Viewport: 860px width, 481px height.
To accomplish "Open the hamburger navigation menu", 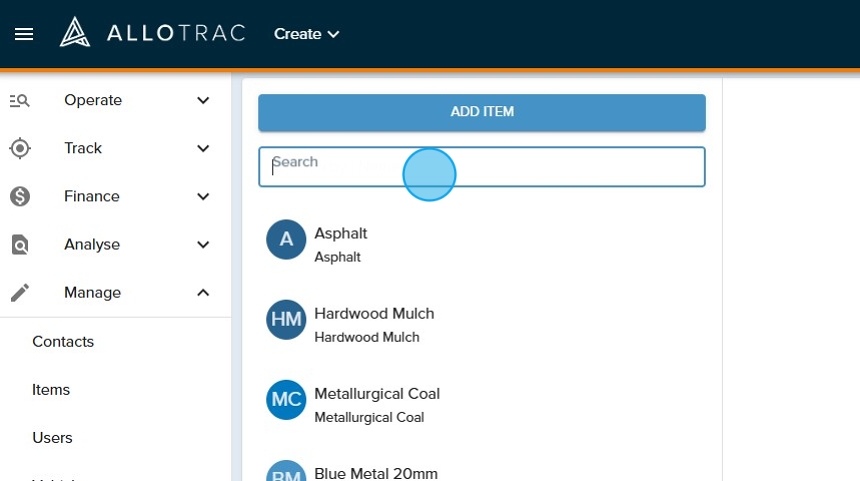I will (24, 34).
